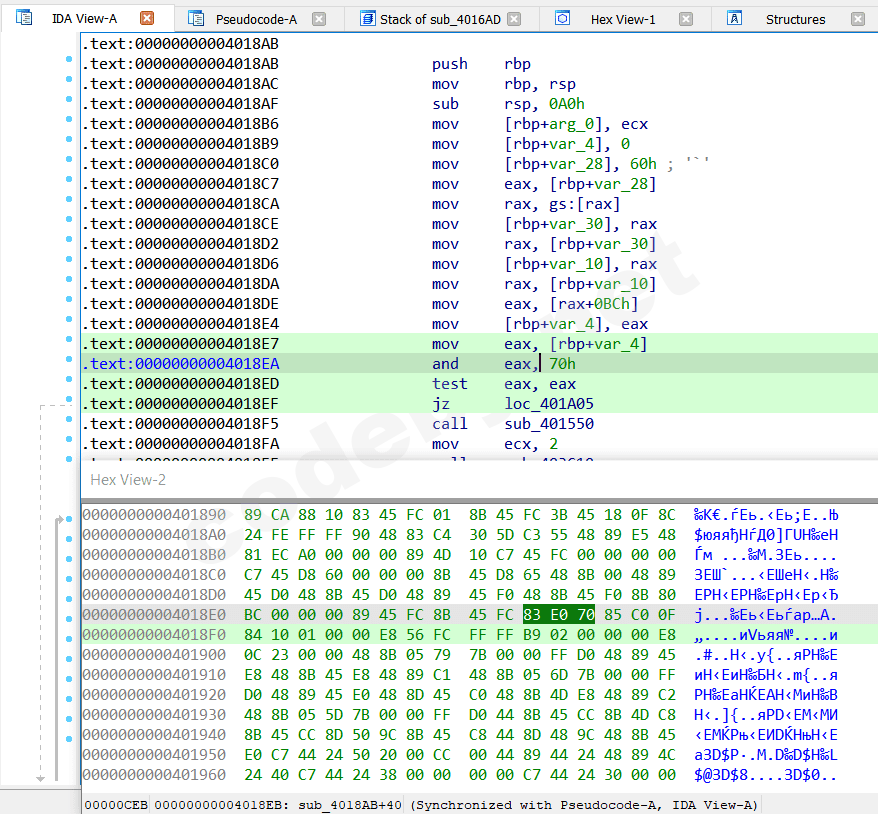Screen dimensions: 878x814
Task: Close the Stack of sub_4016AD tab
Action: tap(514, 18)
